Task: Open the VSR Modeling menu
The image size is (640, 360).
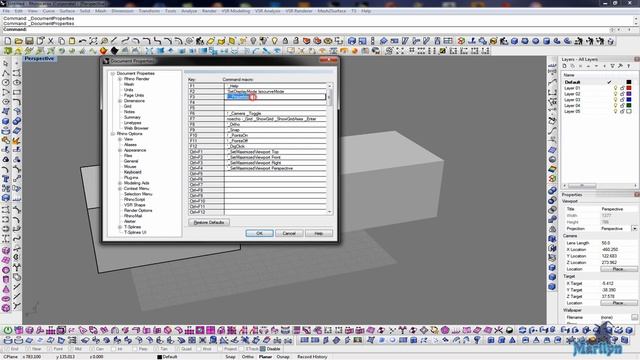Action: click(x=236, y=11)
